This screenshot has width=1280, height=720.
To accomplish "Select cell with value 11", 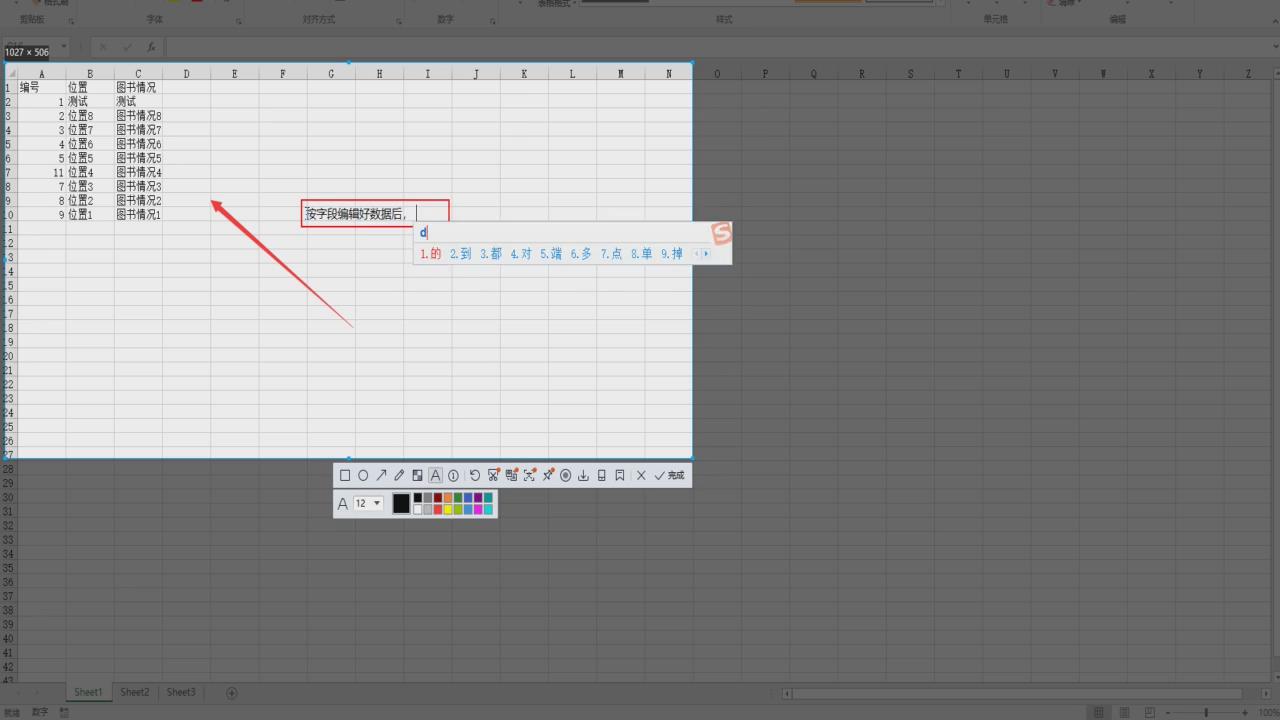I will click(x=41, y=172).
